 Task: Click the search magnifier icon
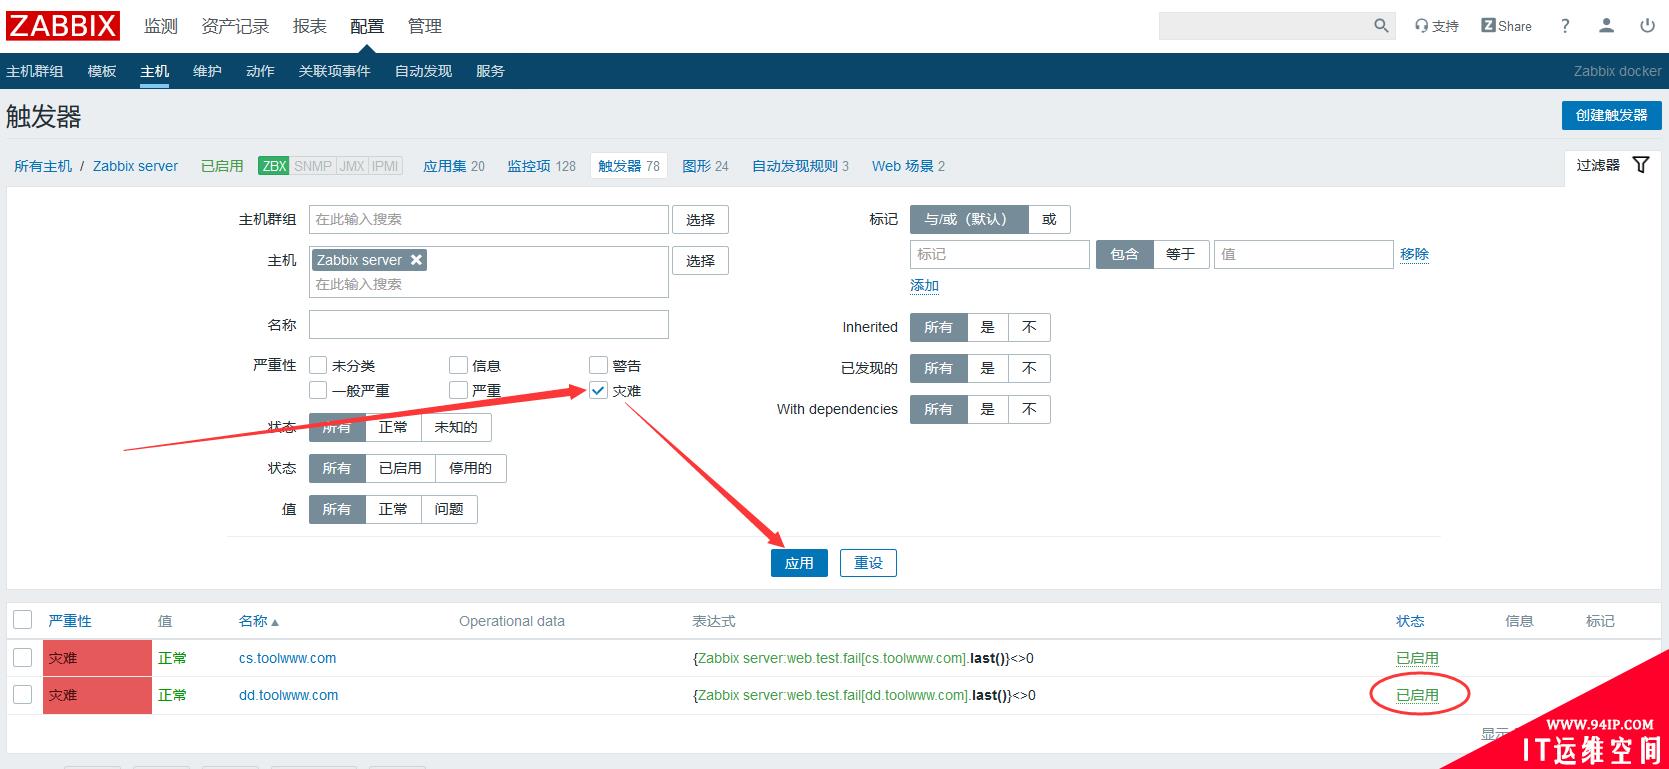point(1381,26)
